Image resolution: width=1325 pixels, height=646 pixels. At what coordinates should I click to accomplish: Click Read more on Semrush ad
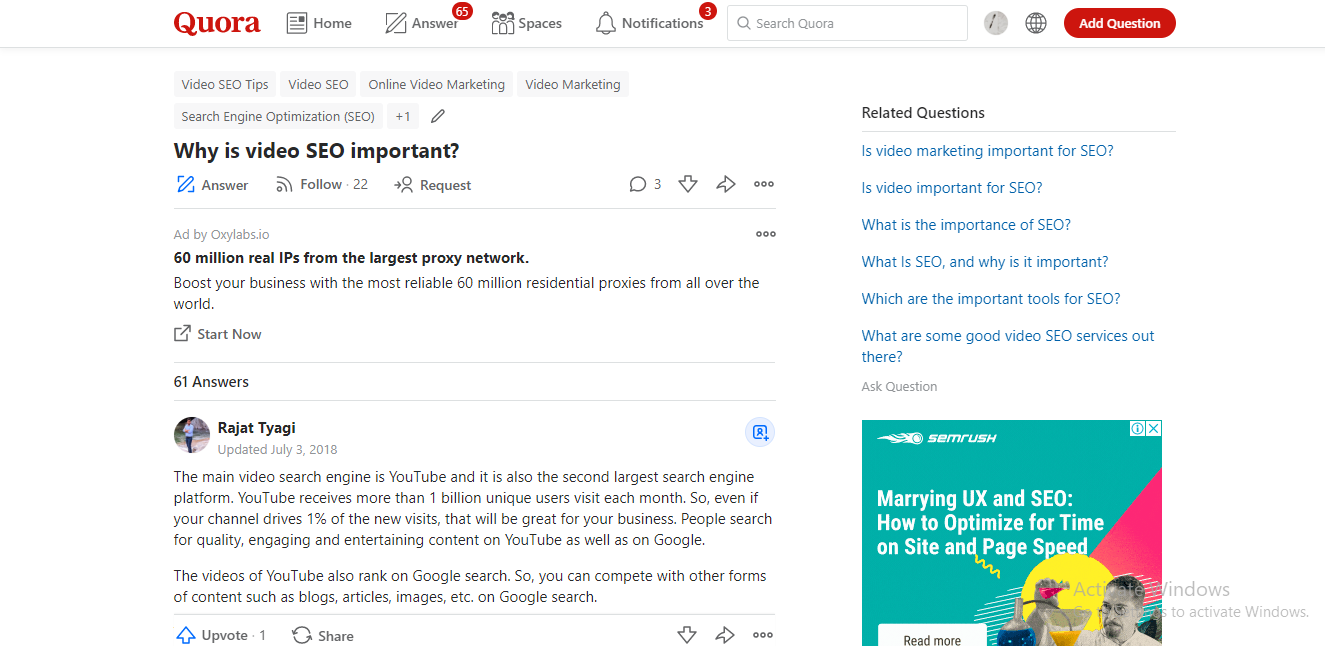pyautogui.click(x=932, y=636)
